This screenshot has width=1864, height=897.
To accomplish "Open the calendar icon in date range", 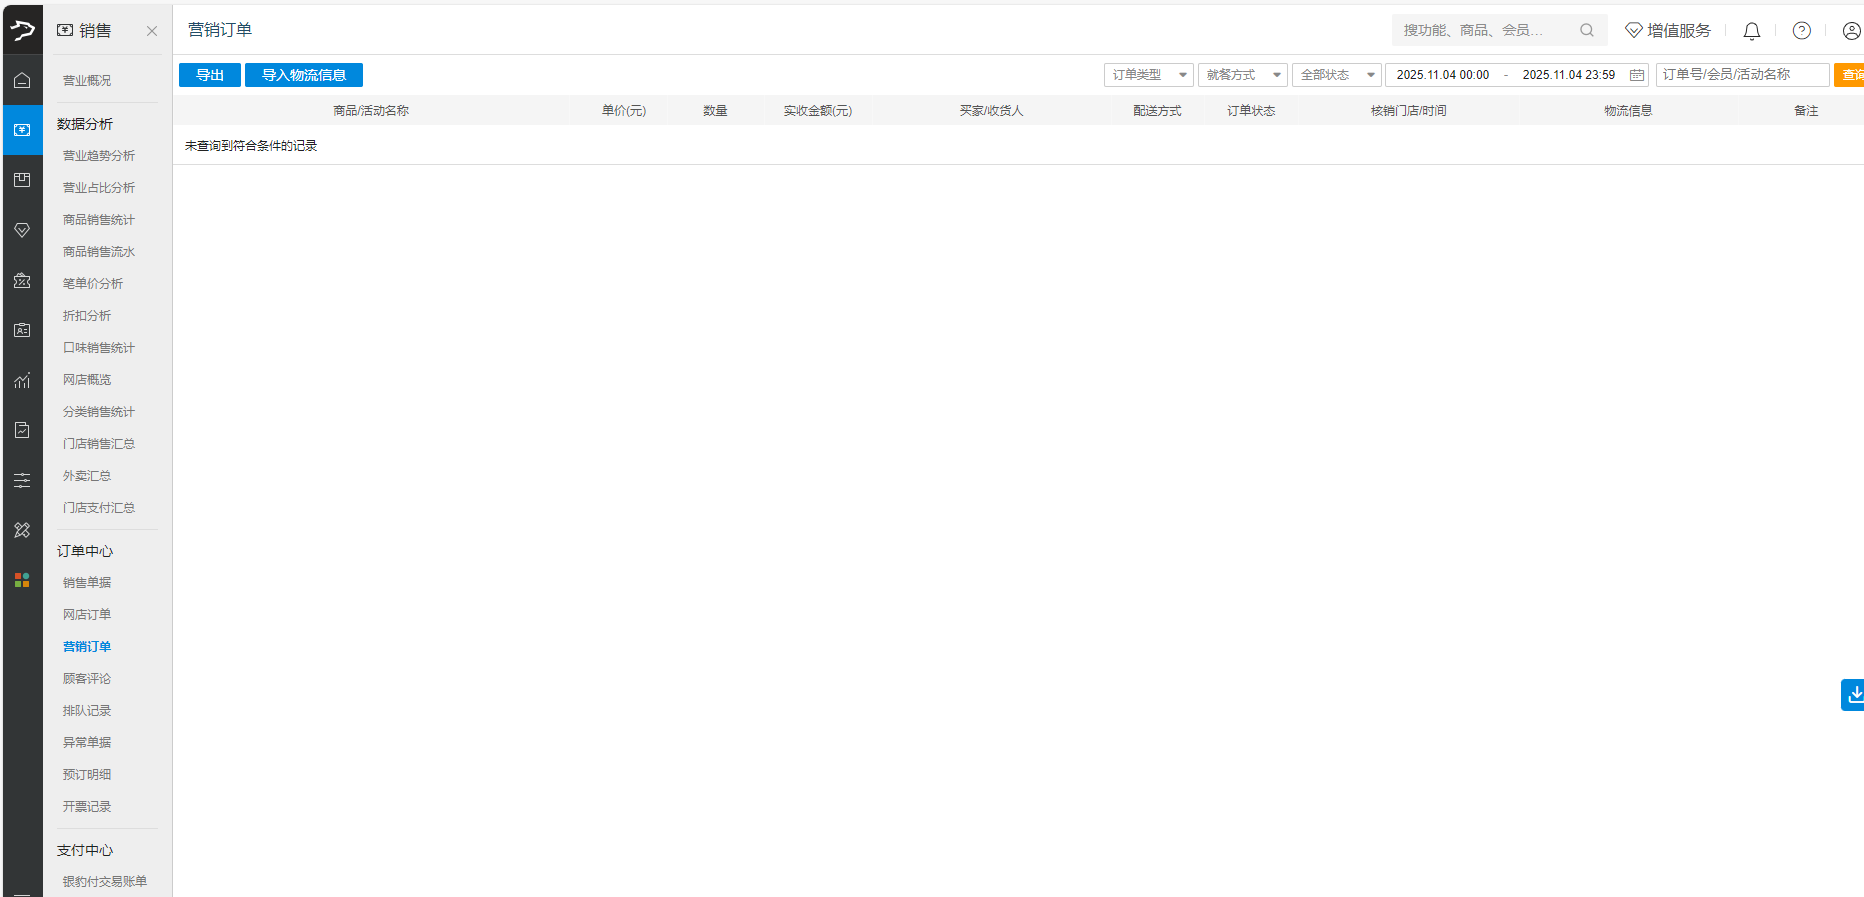I will [x=1636, y=75].
